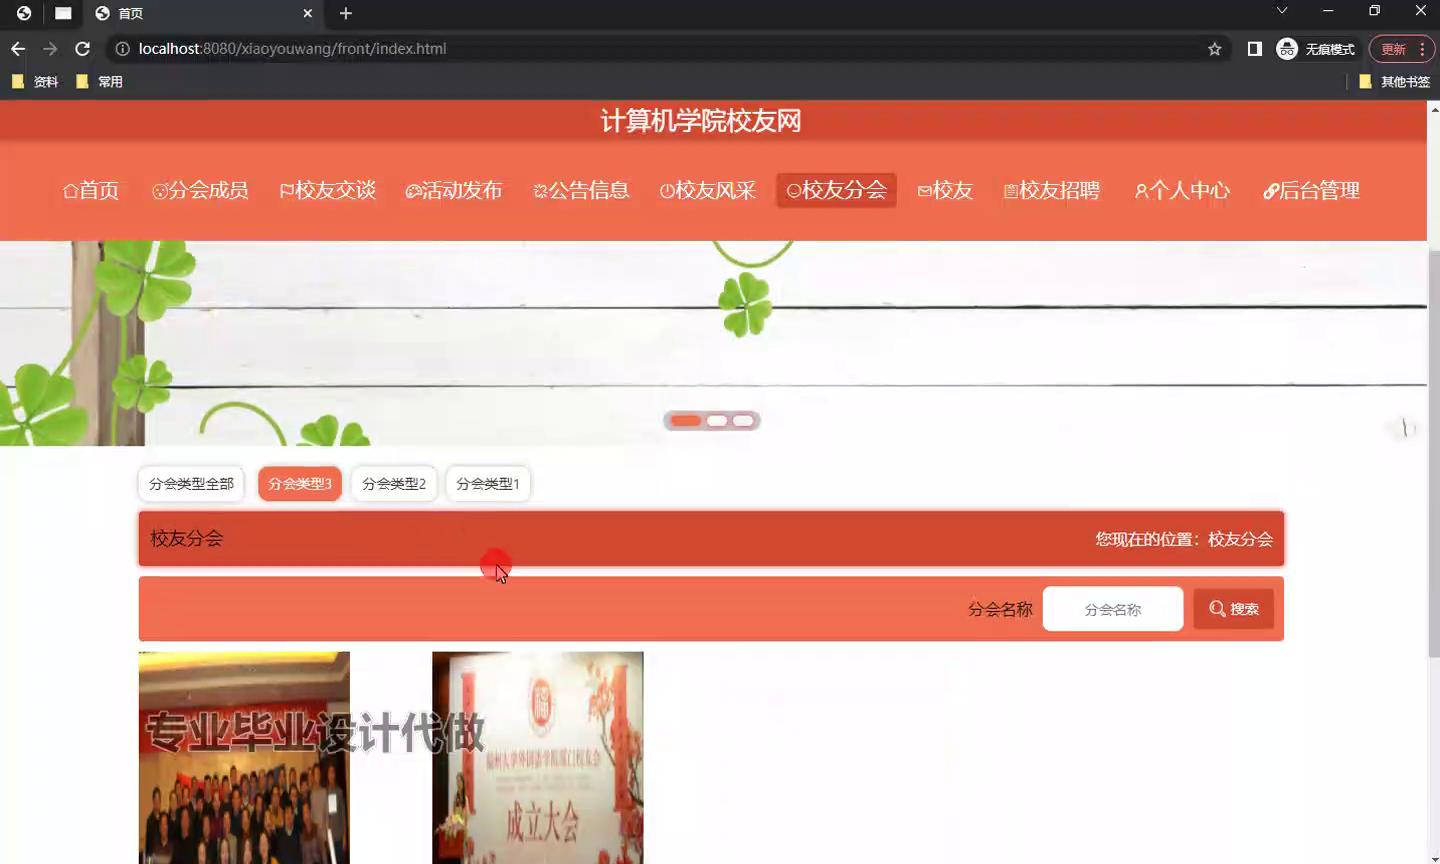Open the browser side panel icon
The width and height of the screenshot is (1440, 864).
[1254, 49]
